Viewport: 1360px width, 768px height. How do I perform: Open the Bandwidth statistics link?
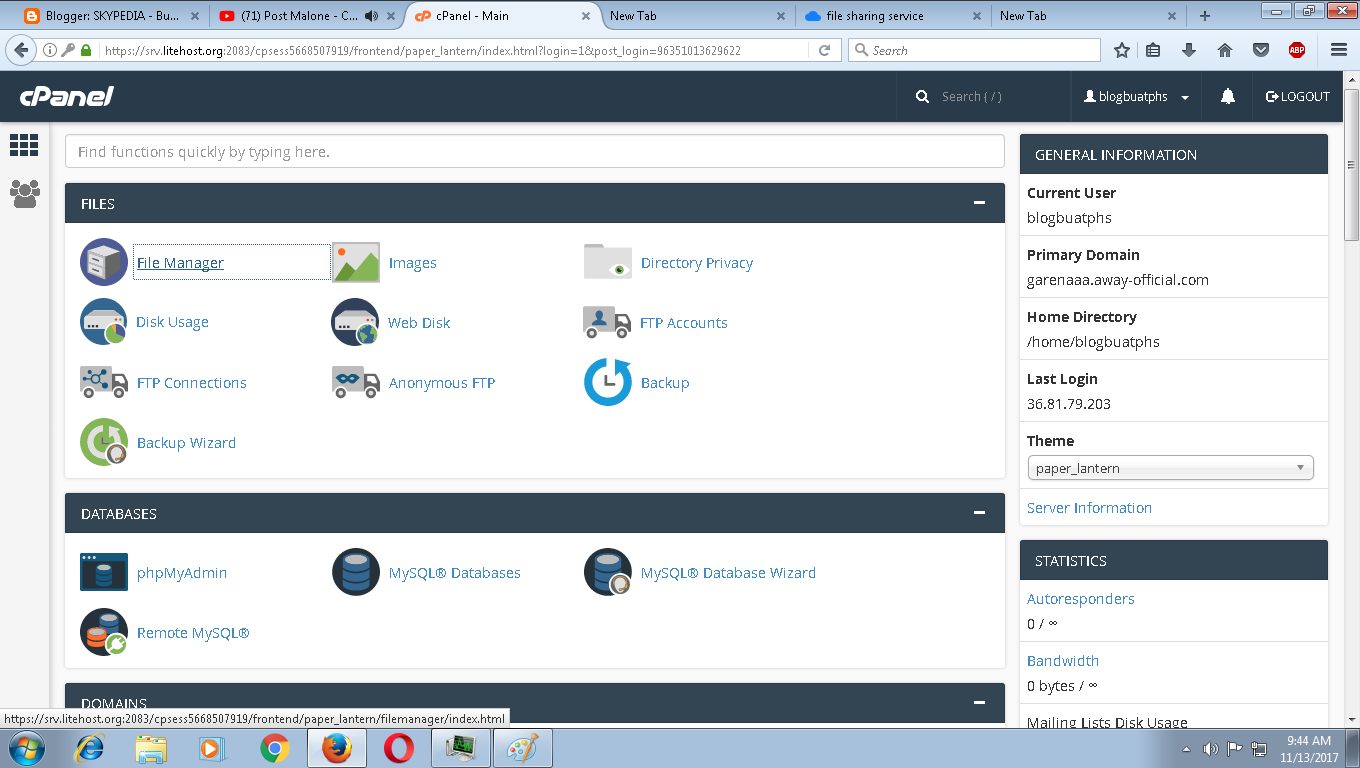point(1063,660)
